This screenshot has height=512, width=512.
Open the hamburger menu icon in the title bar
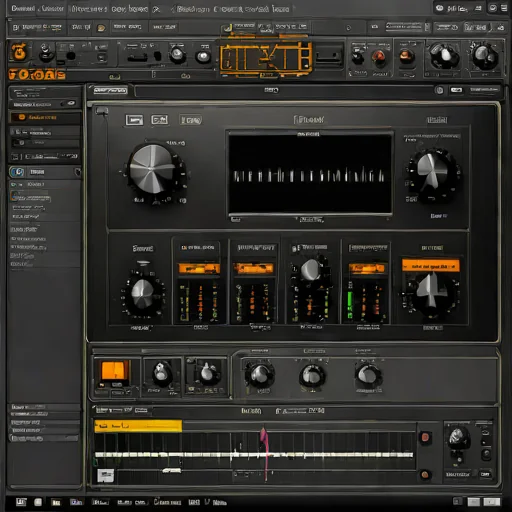504,8
